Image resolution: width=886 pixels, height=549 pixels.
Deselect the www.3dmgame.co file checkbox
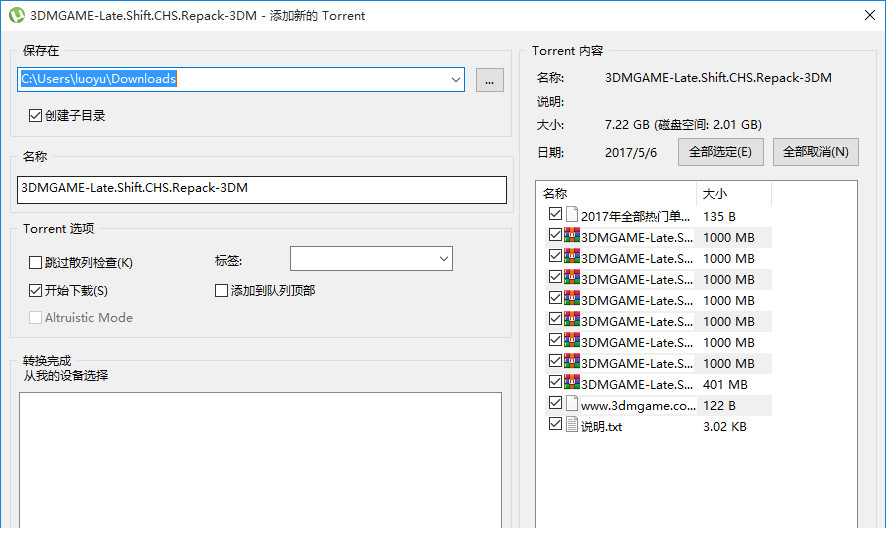pos(555,403)
